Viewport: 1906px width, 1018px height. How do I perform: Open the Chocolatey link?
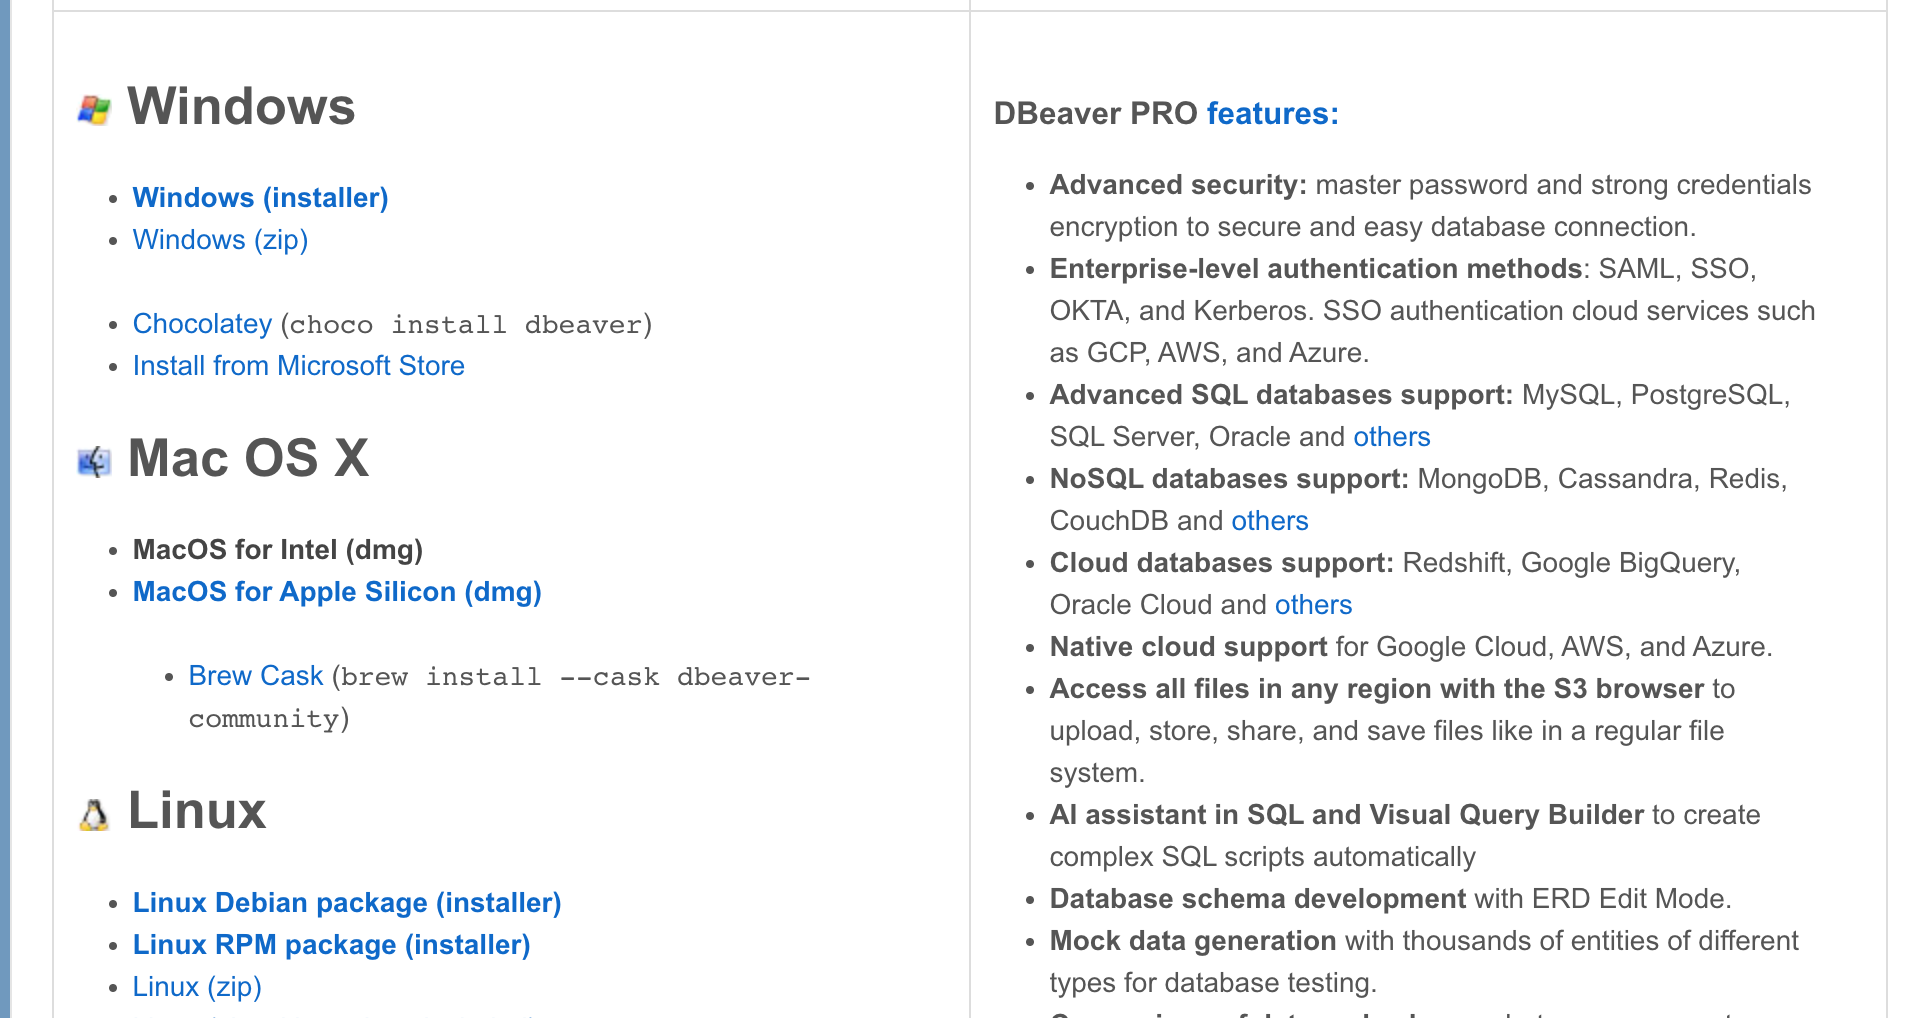click(202, 324)
